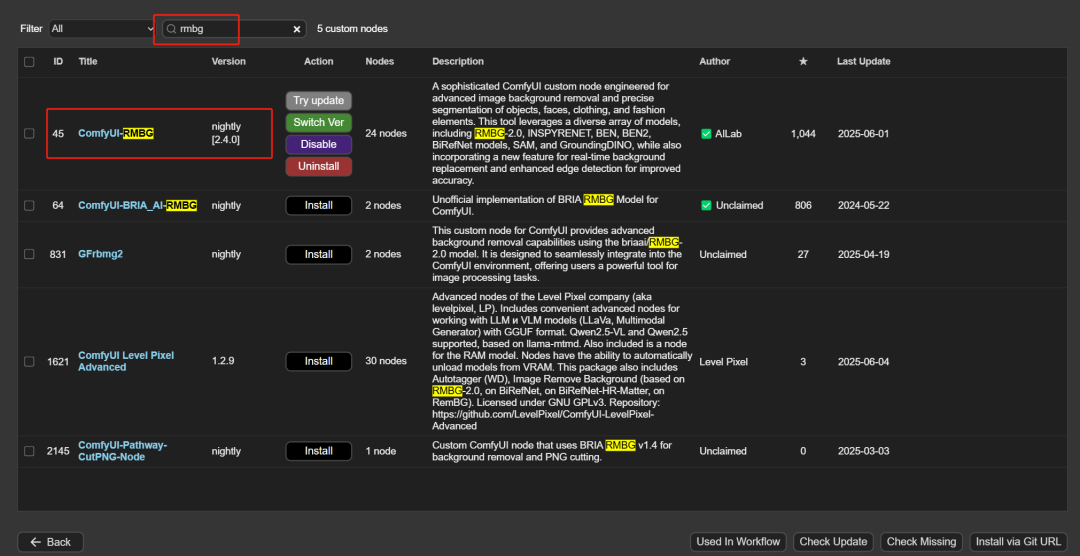This screenshot has height=556, width=1080.
Task: Sort by the Last Update column header
Action: pos(864,61)
